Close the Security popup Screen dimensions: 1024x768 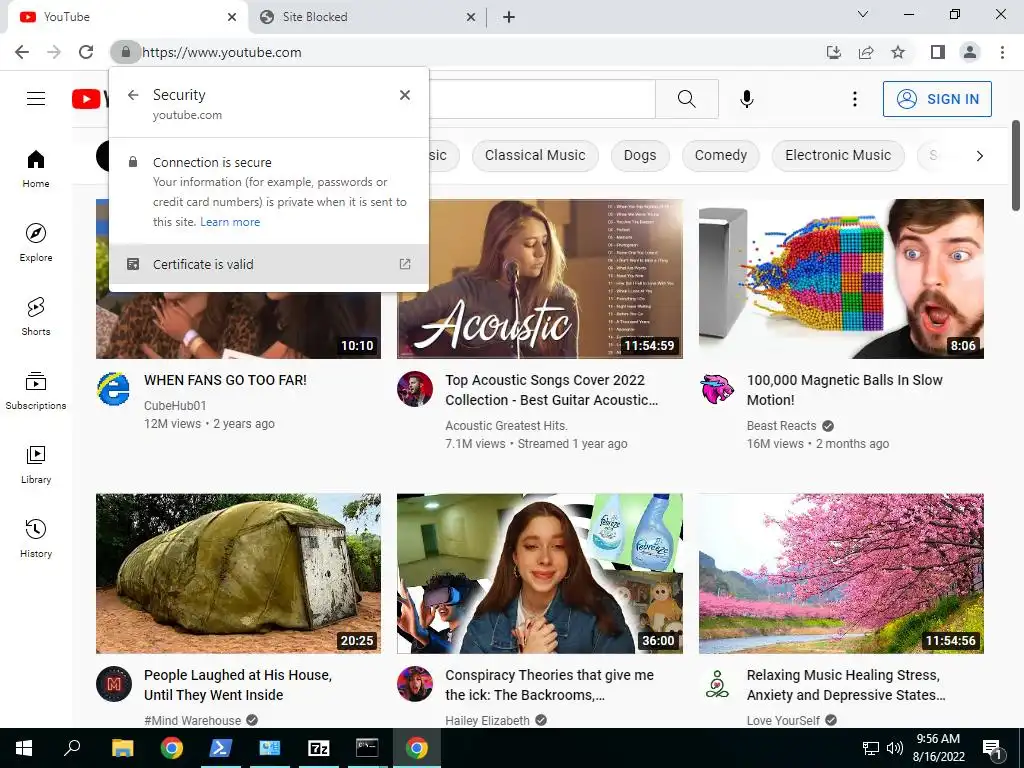(405, 95)
